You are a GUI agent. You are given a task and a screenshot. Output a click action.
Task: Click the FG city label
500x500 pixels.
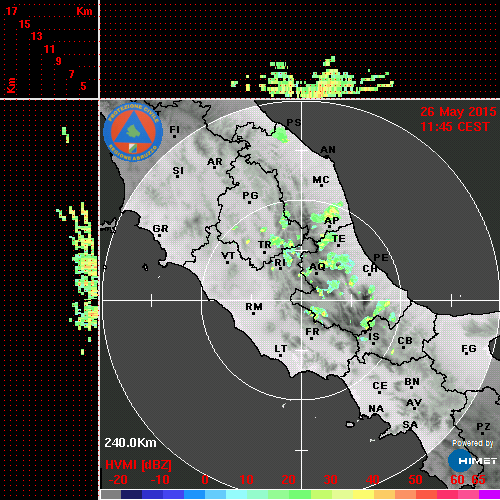(x=469, y=348)
